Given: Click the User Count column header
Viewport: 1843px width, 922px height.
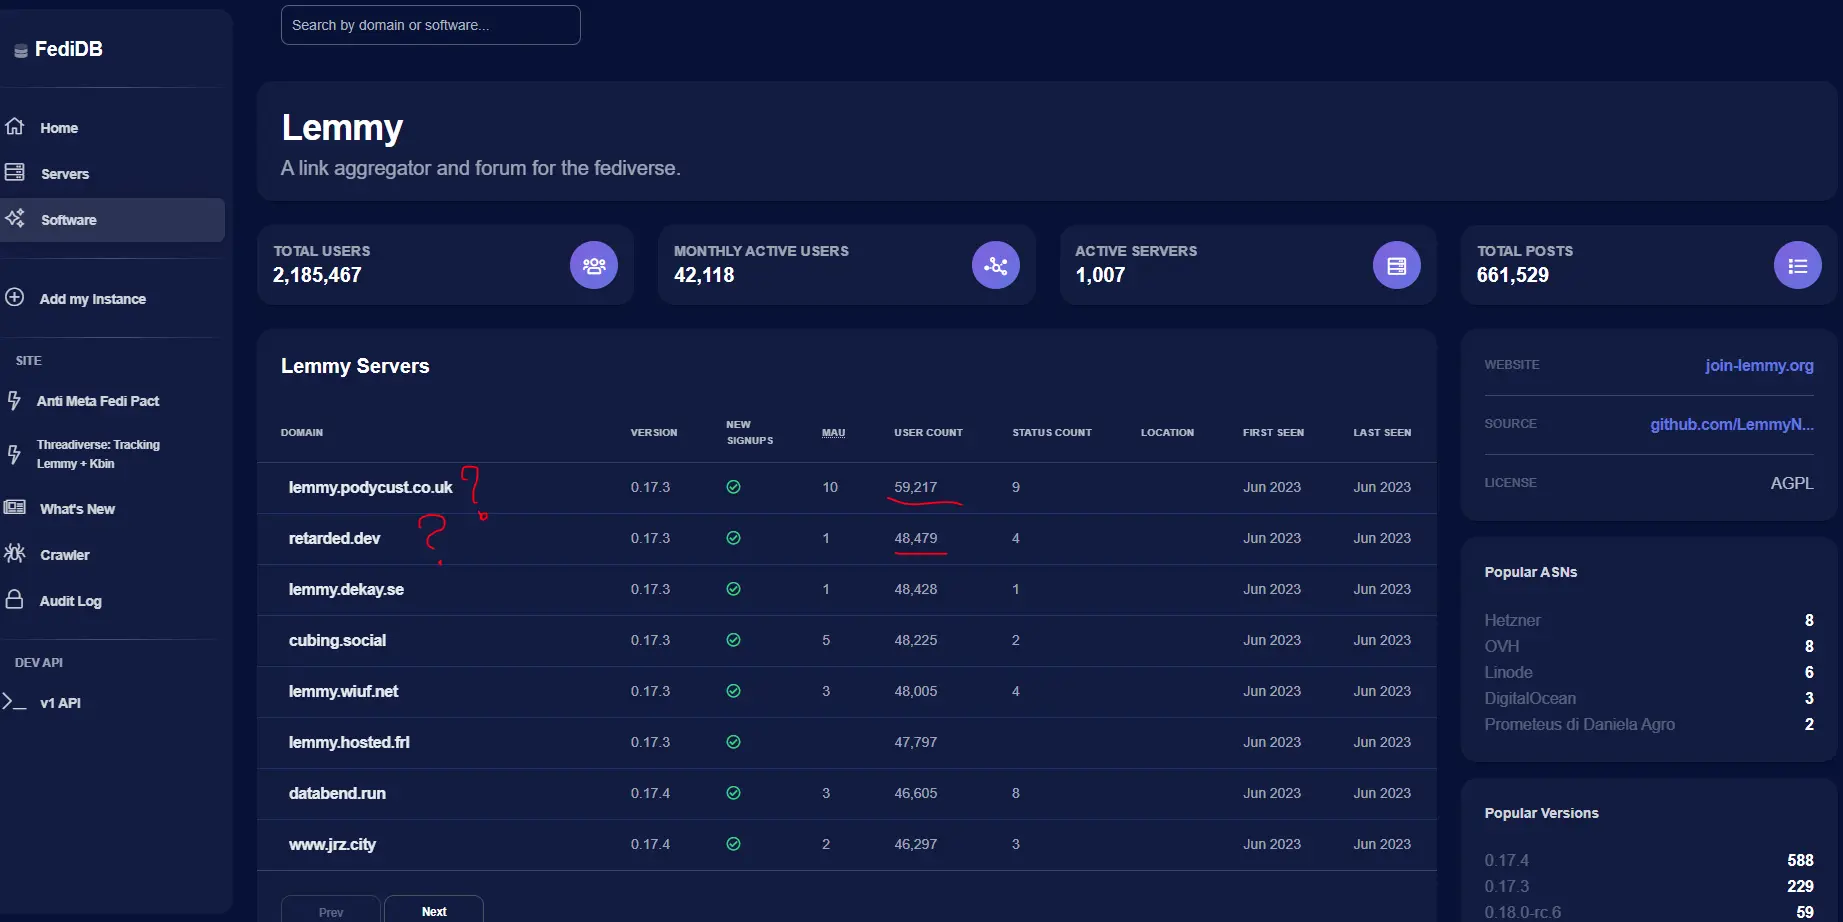Looking at the screenshot, I should pyautogui.click(x=928, y=433).
